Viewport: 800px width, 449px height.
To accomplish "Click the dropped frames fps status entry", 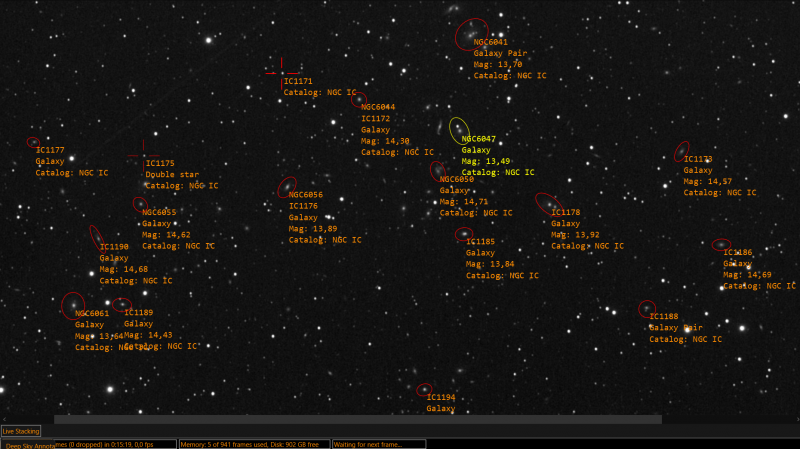I will pos(115,444).
